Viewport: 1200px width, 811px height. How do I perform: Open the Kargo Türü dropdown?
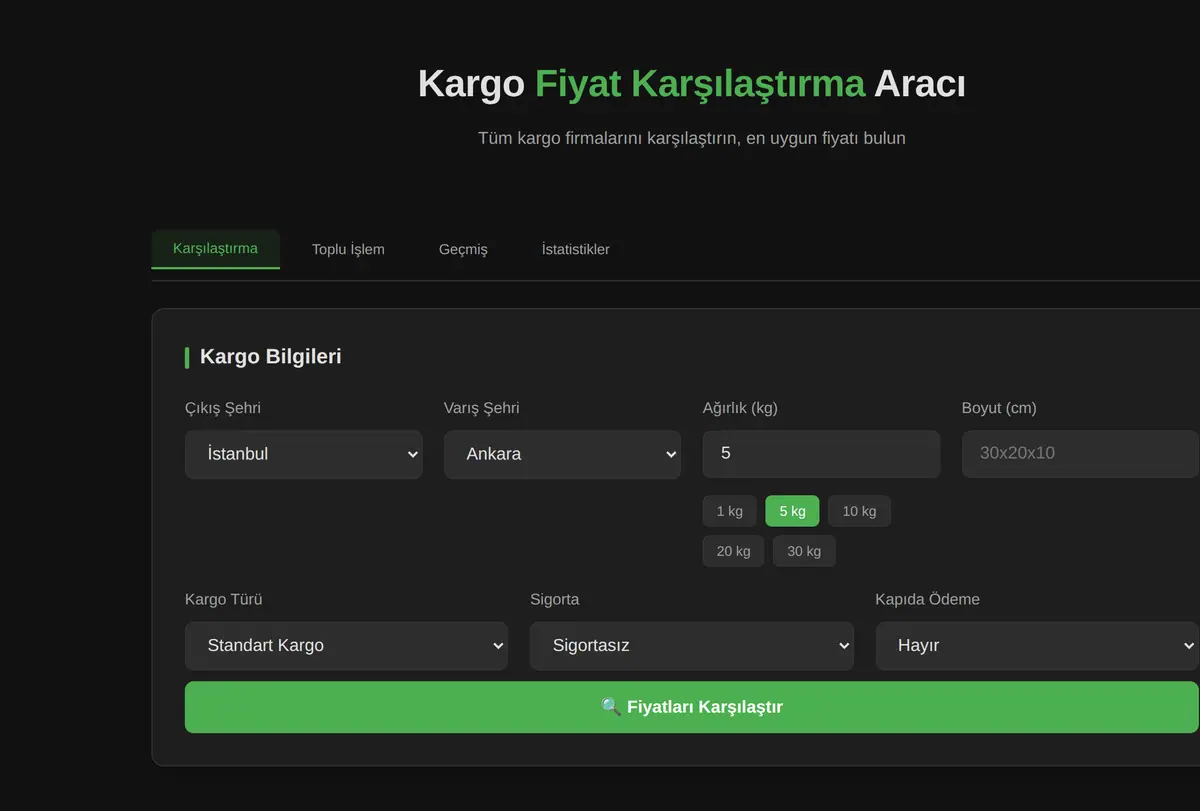click(346, 646)
